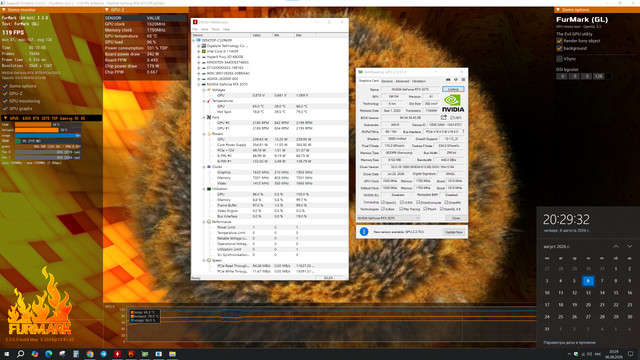This screenshot has height=360, width=640.
Task: Click Intel Core CPU icon in HWMonitor tree
Action: (x=204, y=51)
